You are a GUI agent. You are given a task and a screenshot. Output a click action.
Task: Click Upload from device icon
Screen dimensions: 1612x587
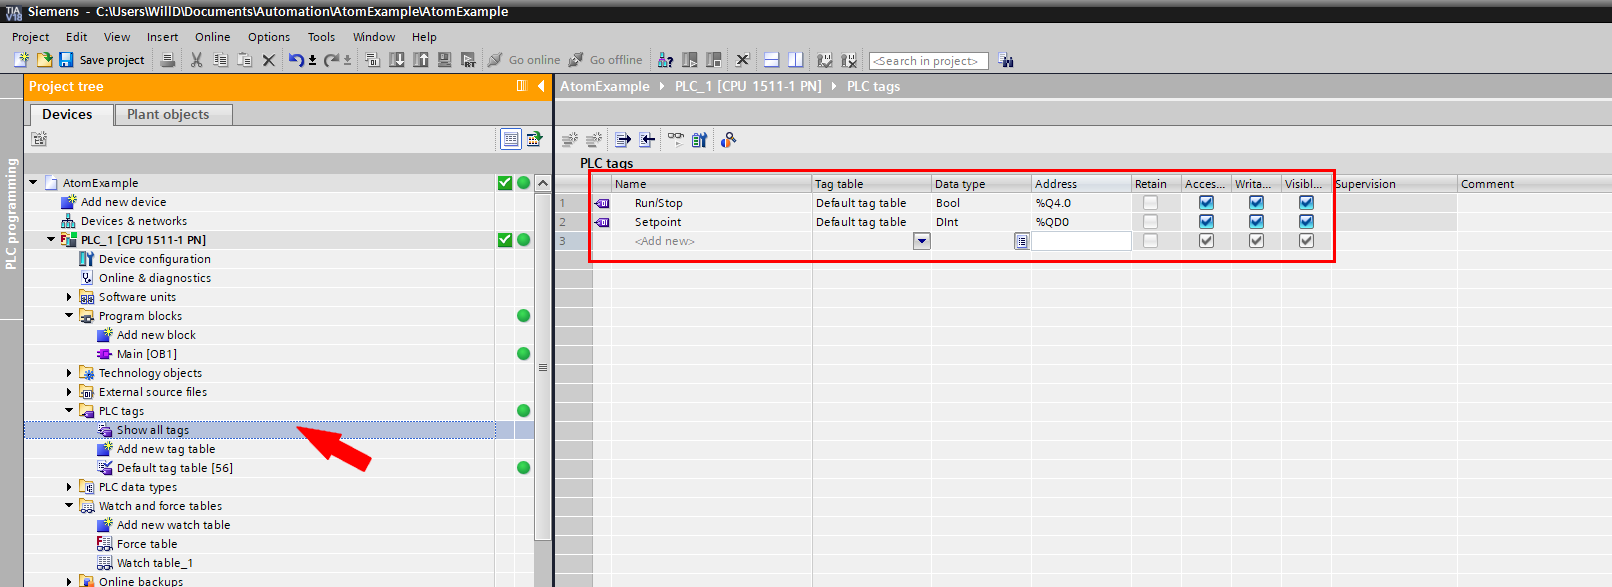pyautogui.click(x=421, y=60)
